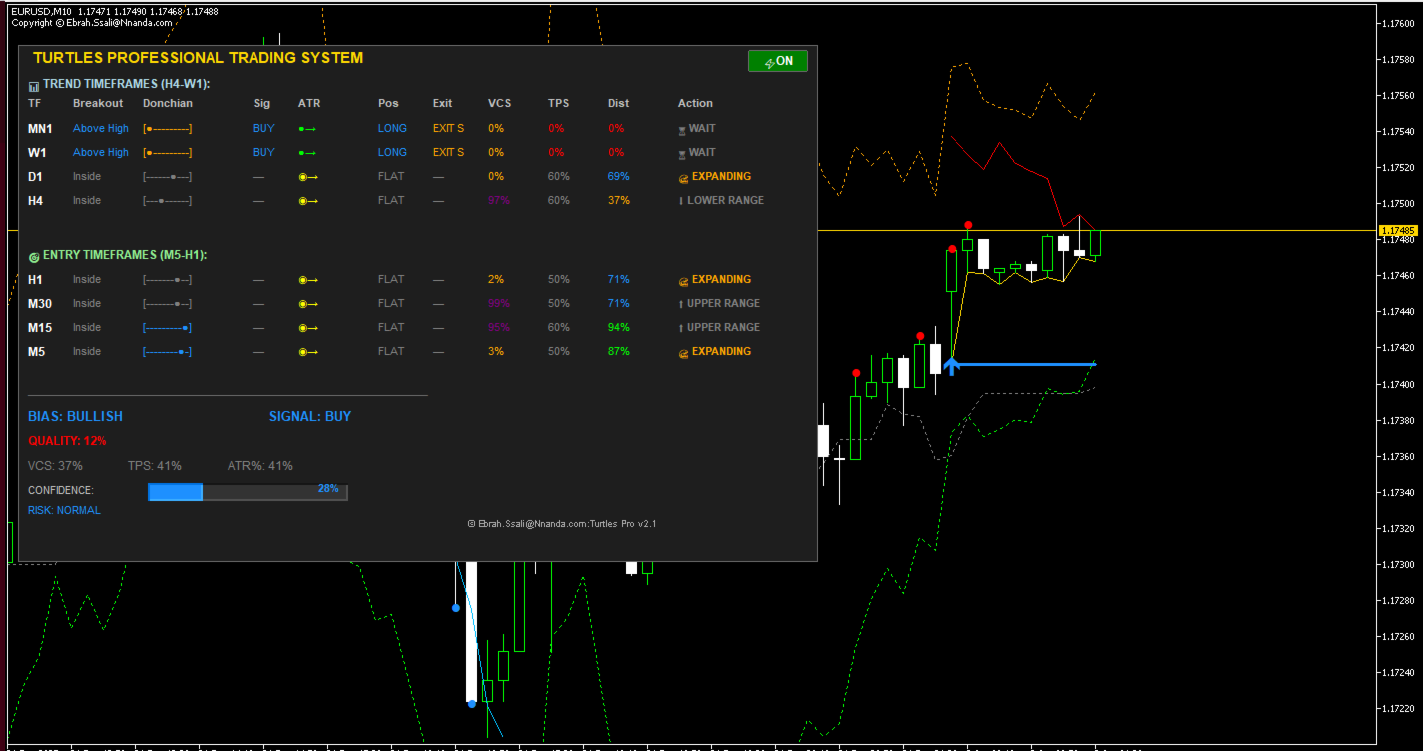Click the 94% Dist value in M15 row
This screenshot has height=751, width=1423.
coord(618,327)
